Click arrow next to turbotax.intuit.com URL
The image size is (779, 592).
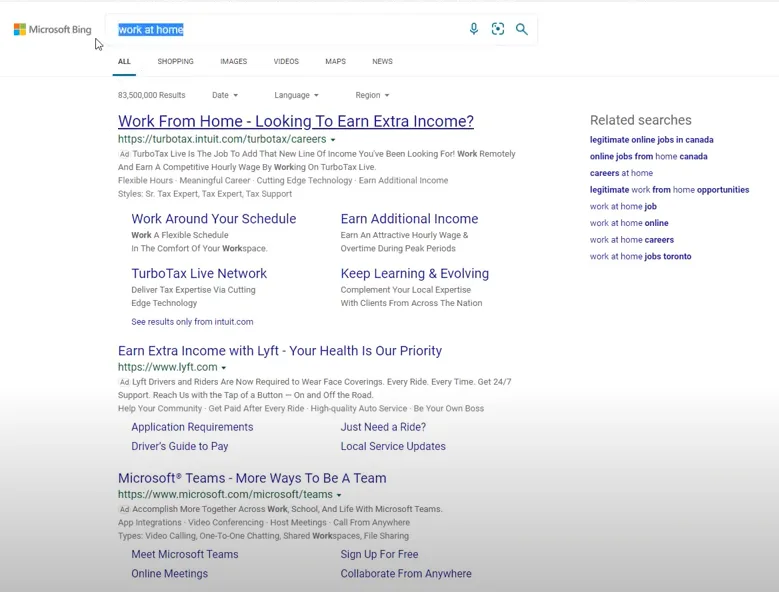click(333, 140)
